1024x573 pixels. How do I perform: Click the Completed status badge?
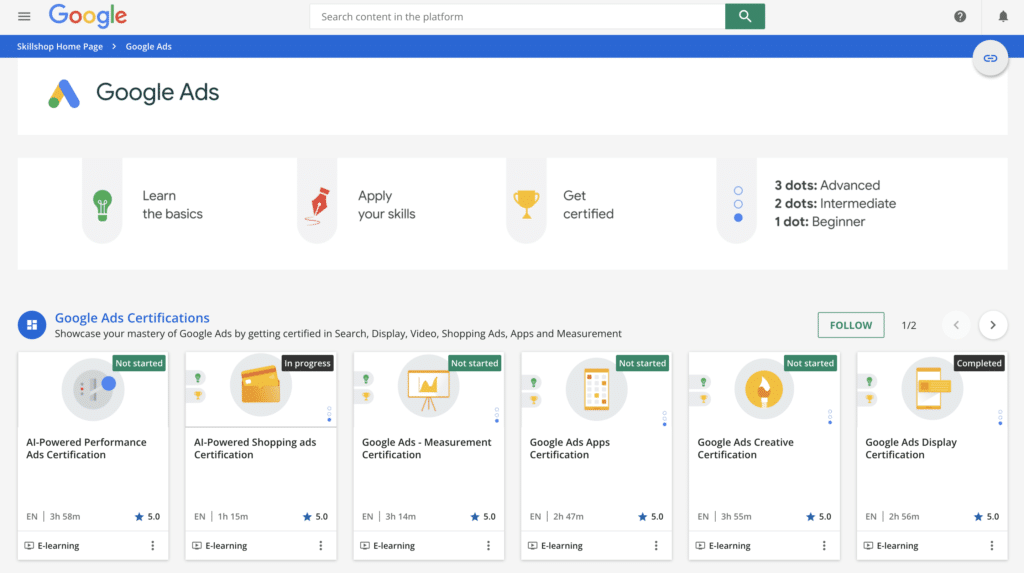coord(979,363)
